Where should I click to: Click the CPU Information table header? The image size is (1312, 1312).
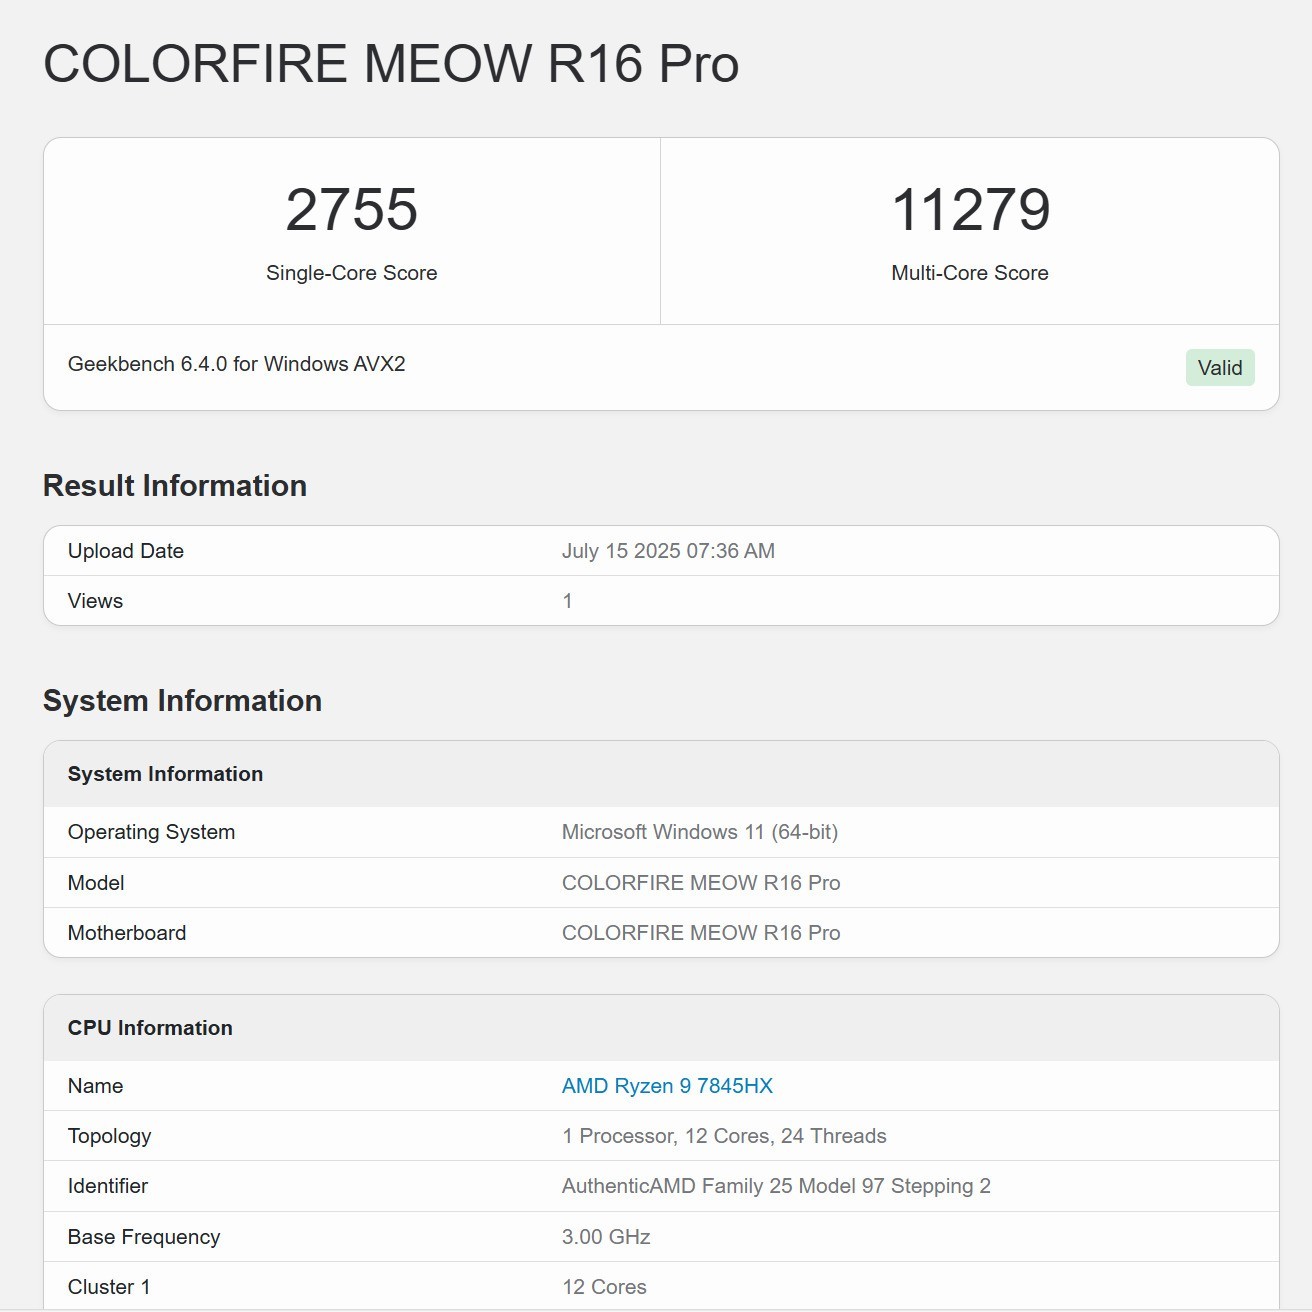[x=150, y=1028]
